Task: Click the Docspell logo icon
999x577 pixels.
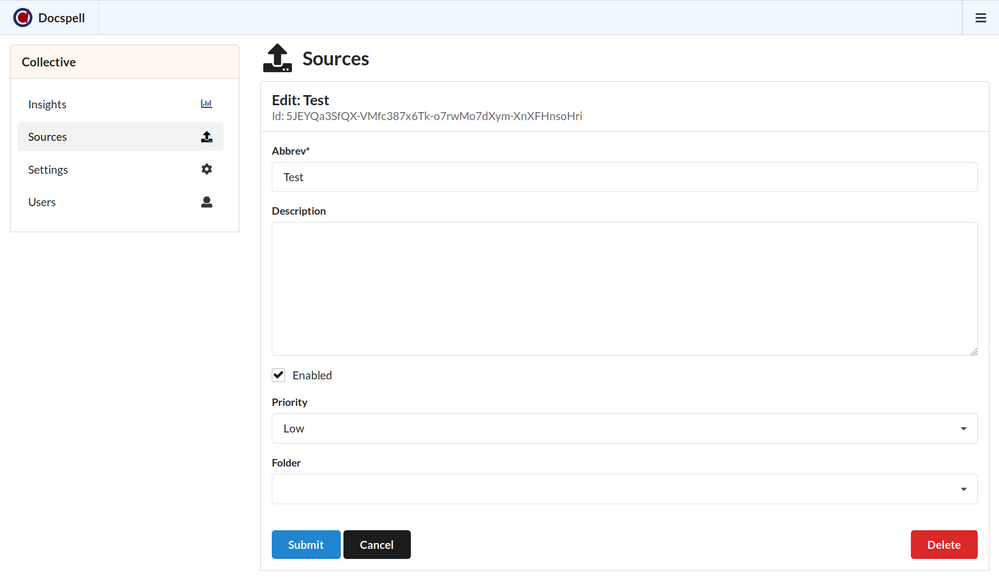Action: pos(22,18)
